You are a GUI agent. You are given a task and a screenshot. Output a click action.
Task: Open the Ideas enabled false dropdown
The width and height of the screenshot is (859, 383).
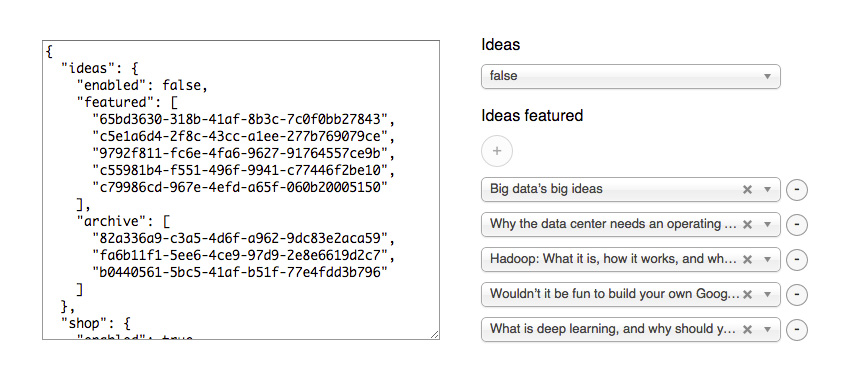tap(631, 76)
